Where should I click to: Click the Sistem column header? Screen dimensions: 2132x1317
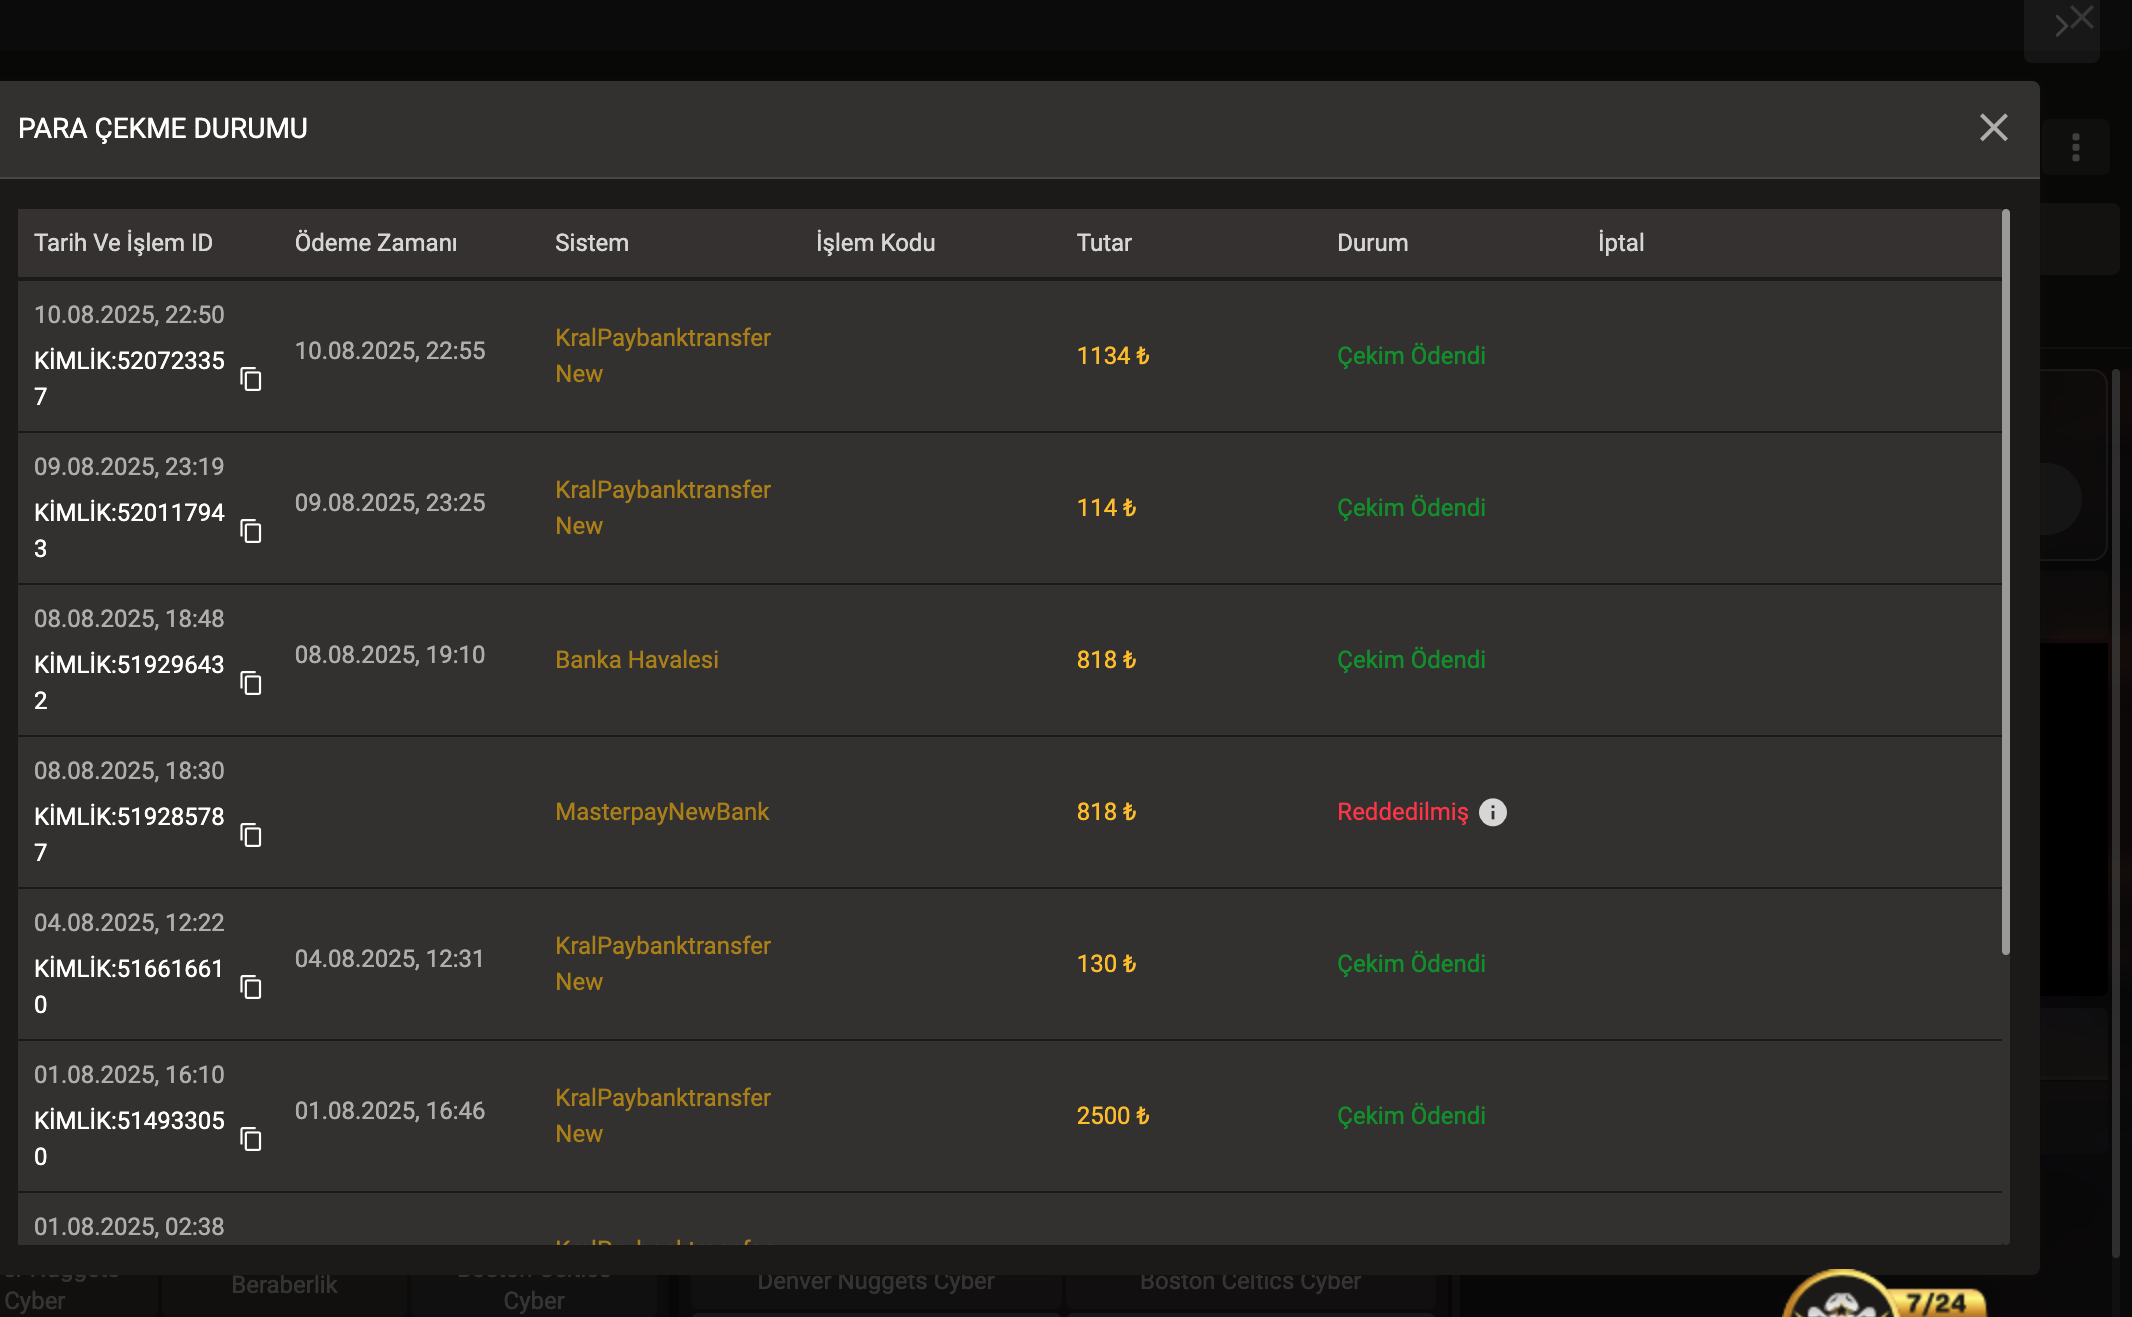click(x=591, y=243)
